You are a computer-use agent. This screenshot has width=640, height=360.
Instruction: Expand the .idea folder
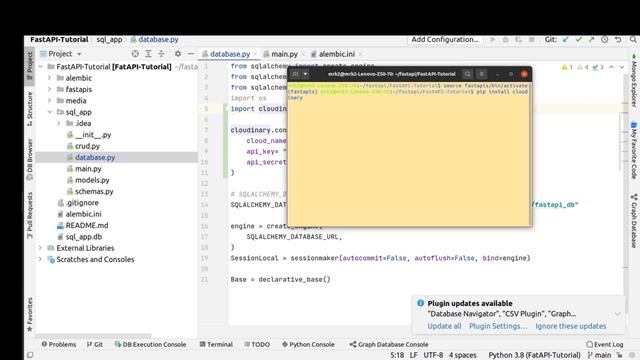coord(59,123)
